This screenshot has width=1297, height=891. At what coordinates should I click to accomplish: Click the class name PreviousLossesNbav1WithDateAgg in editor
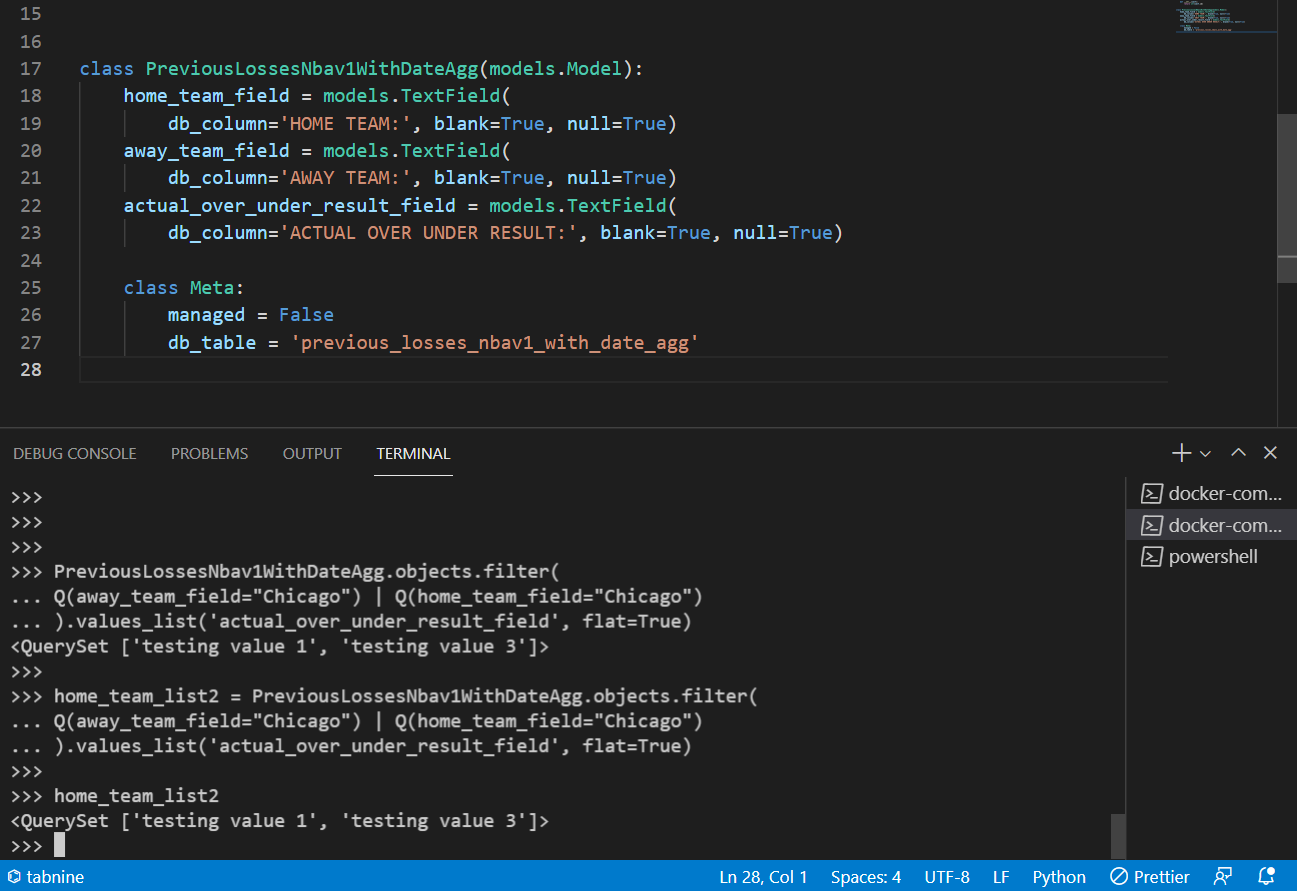pyautogui.click(x=312, y=69)
